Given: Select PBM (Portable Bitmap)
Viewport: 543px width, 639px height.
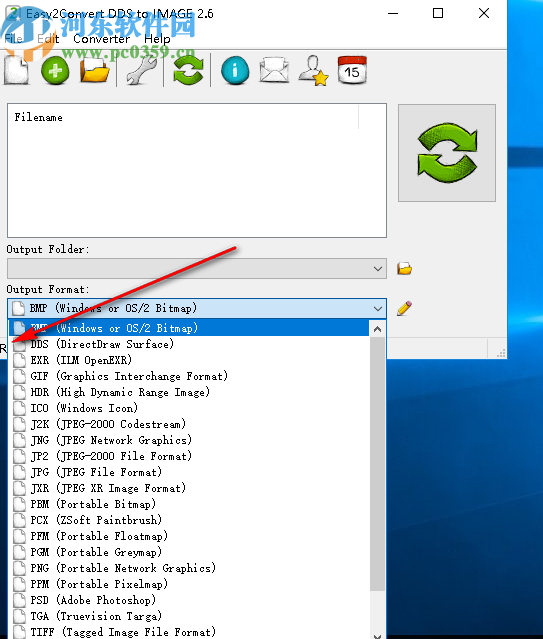Looking at the screenshot, I should 189,504.
